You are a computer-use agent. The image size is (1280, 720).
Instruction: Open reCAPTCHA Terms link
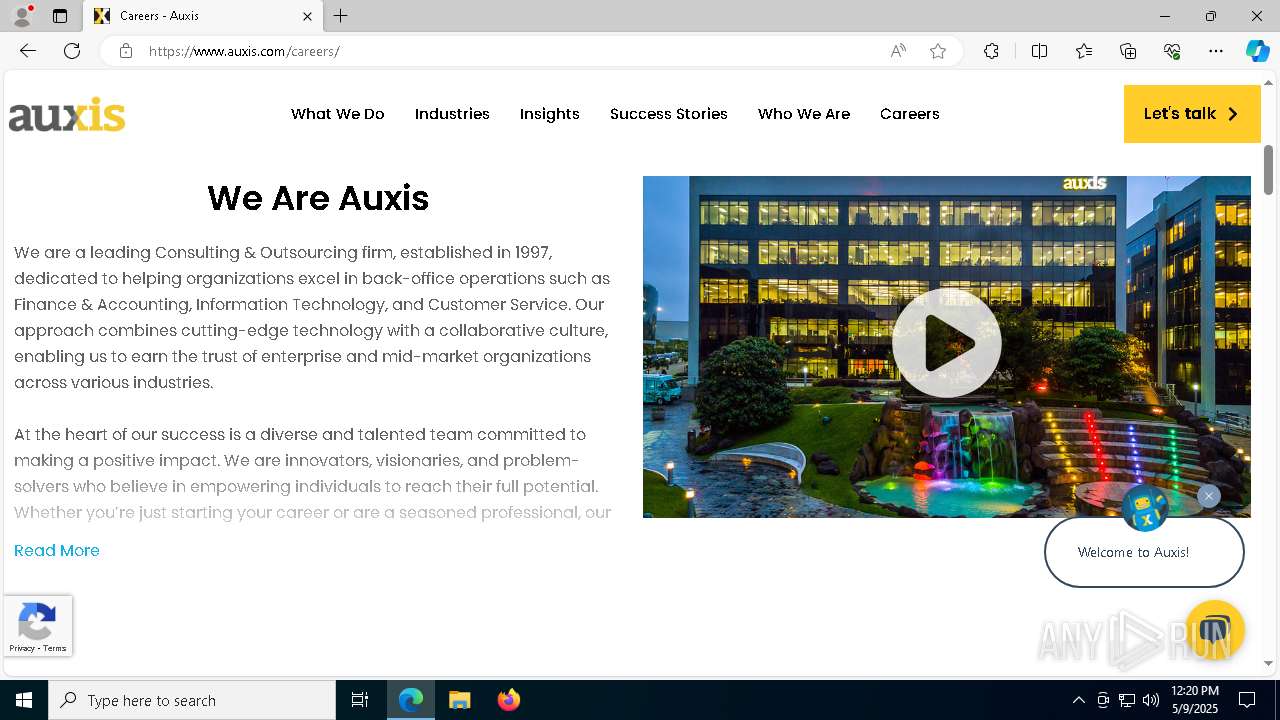point(55,649)
